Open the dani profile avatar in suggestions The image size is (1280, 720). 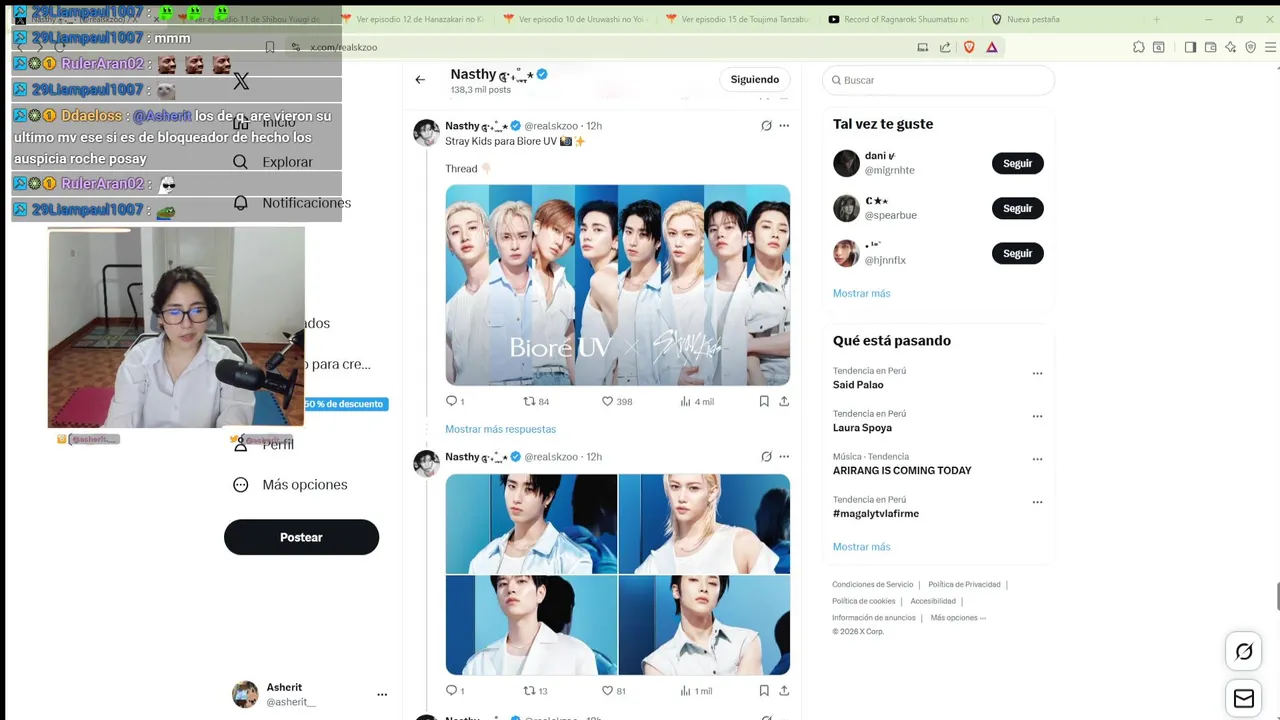tap(846, 163)
